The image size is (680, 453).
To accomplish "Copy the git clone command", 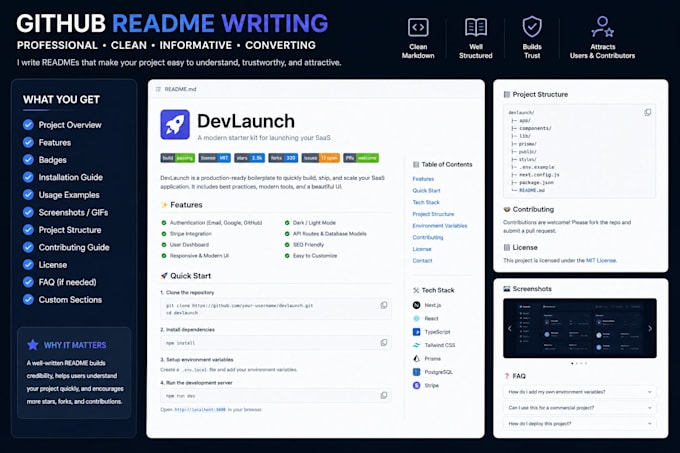I will (384, 305).
